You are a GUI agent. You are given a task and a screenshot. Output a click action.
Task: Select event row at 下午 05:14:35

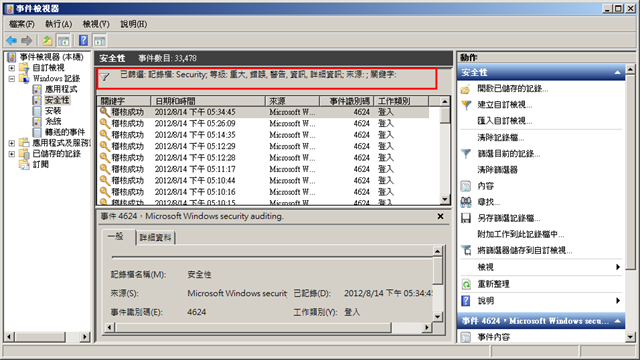[x=264, y=135]
